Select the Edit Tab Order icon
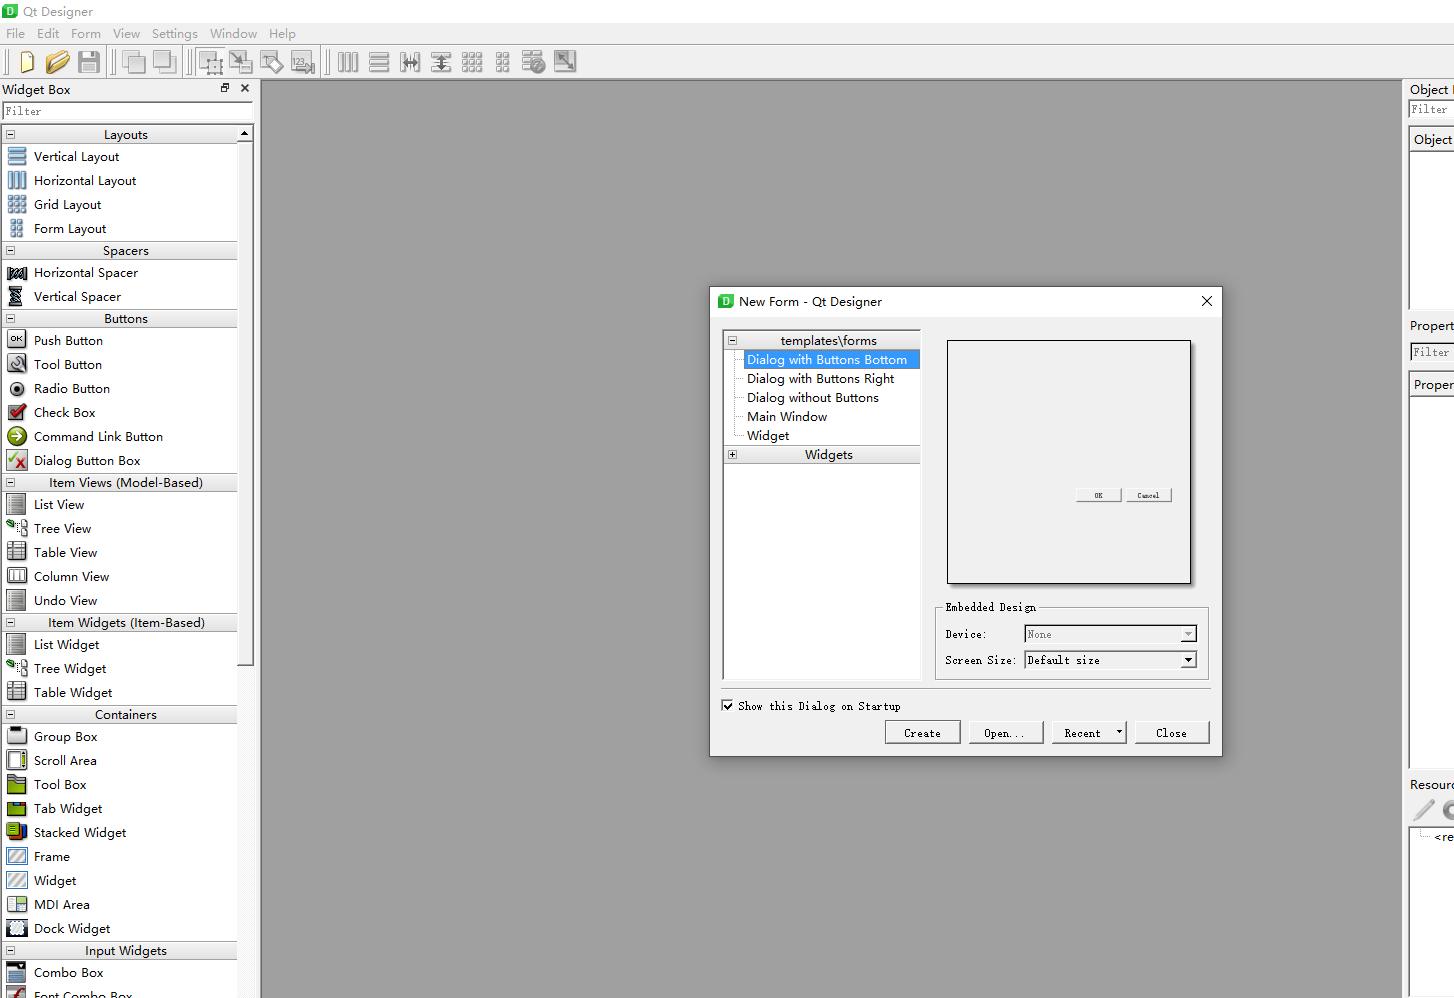 303,62
